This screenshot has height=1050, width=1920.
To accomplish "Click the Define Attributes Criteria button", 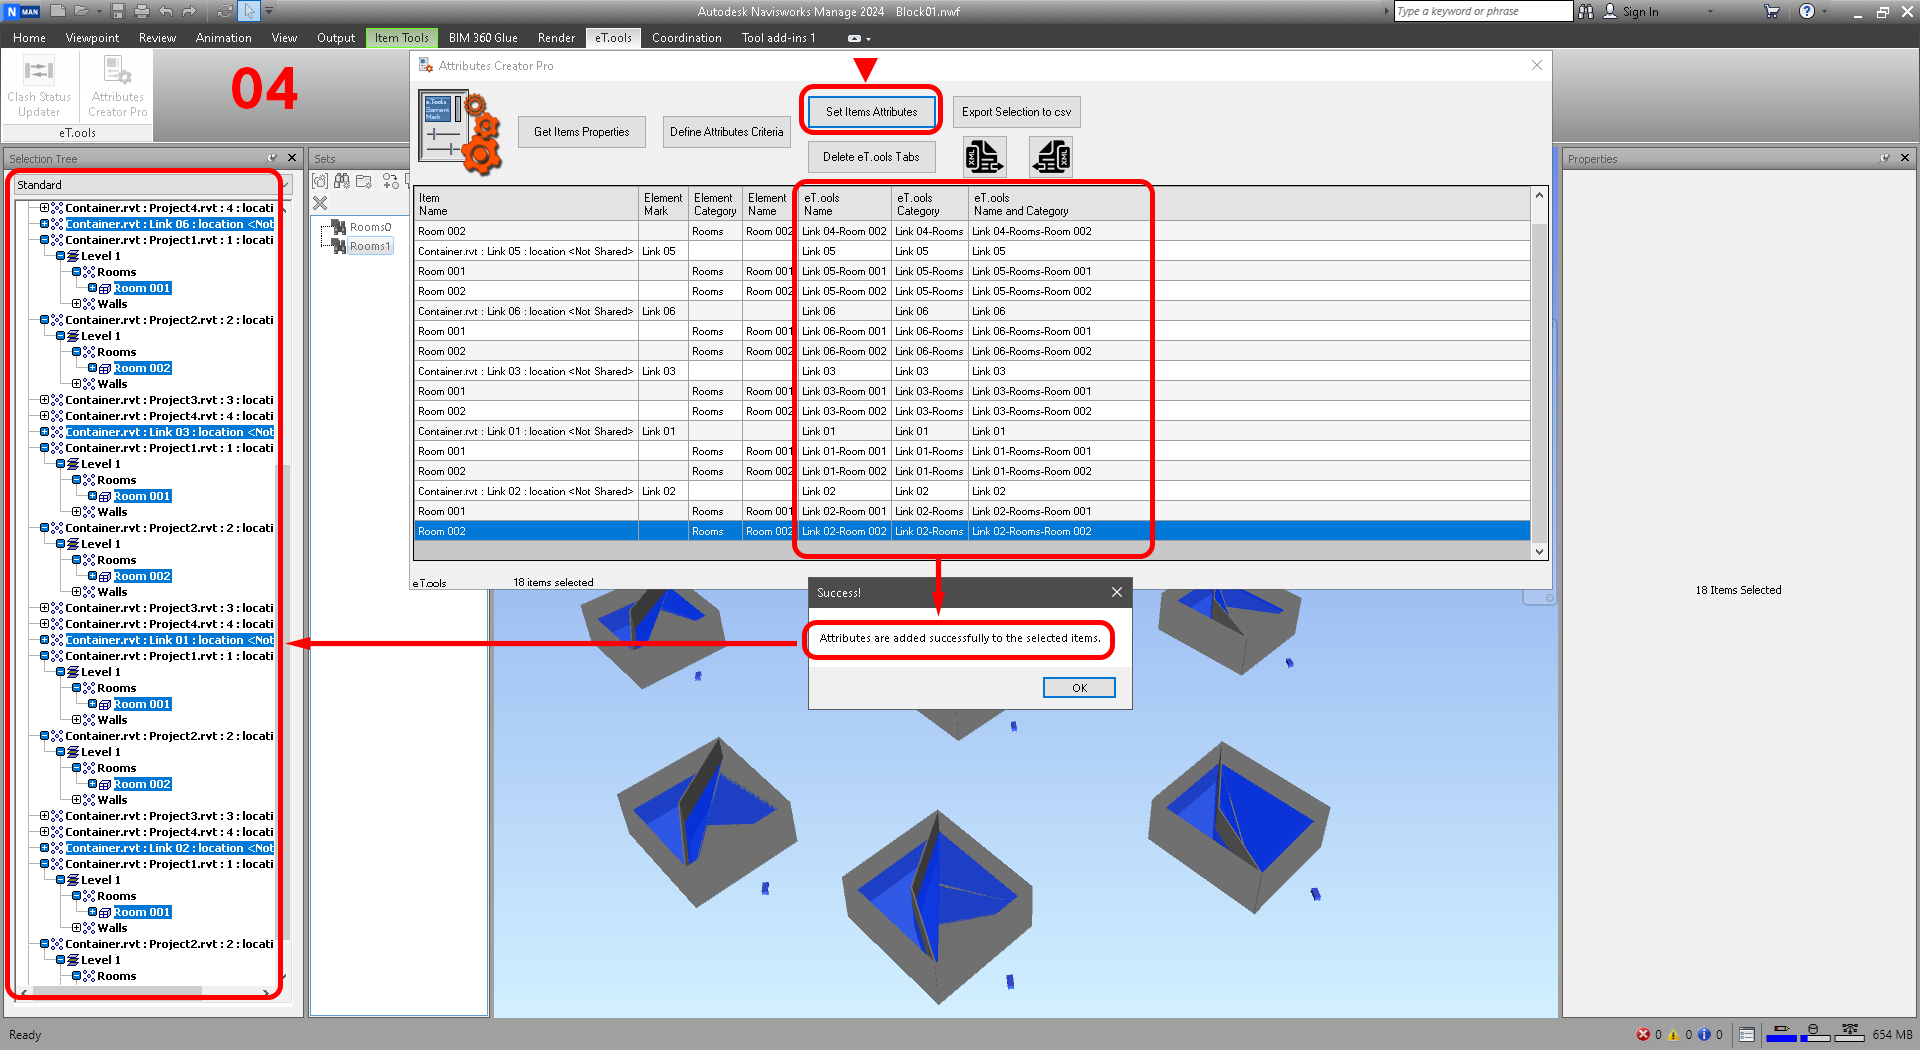I will (x=726, y=132).
